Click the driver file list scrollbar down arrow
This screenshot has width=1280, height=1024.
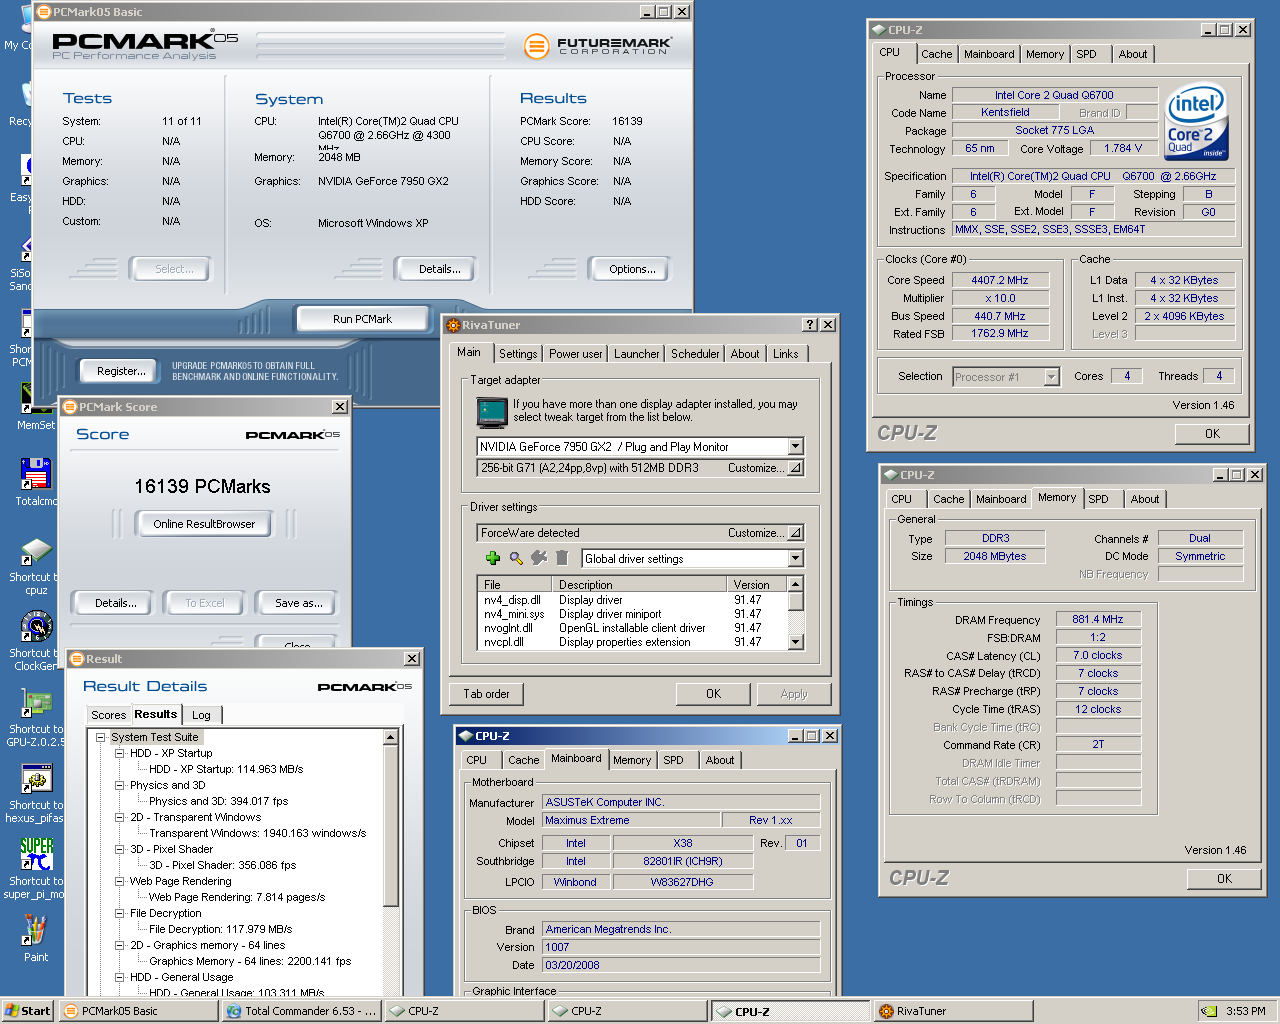pos(796,642)
